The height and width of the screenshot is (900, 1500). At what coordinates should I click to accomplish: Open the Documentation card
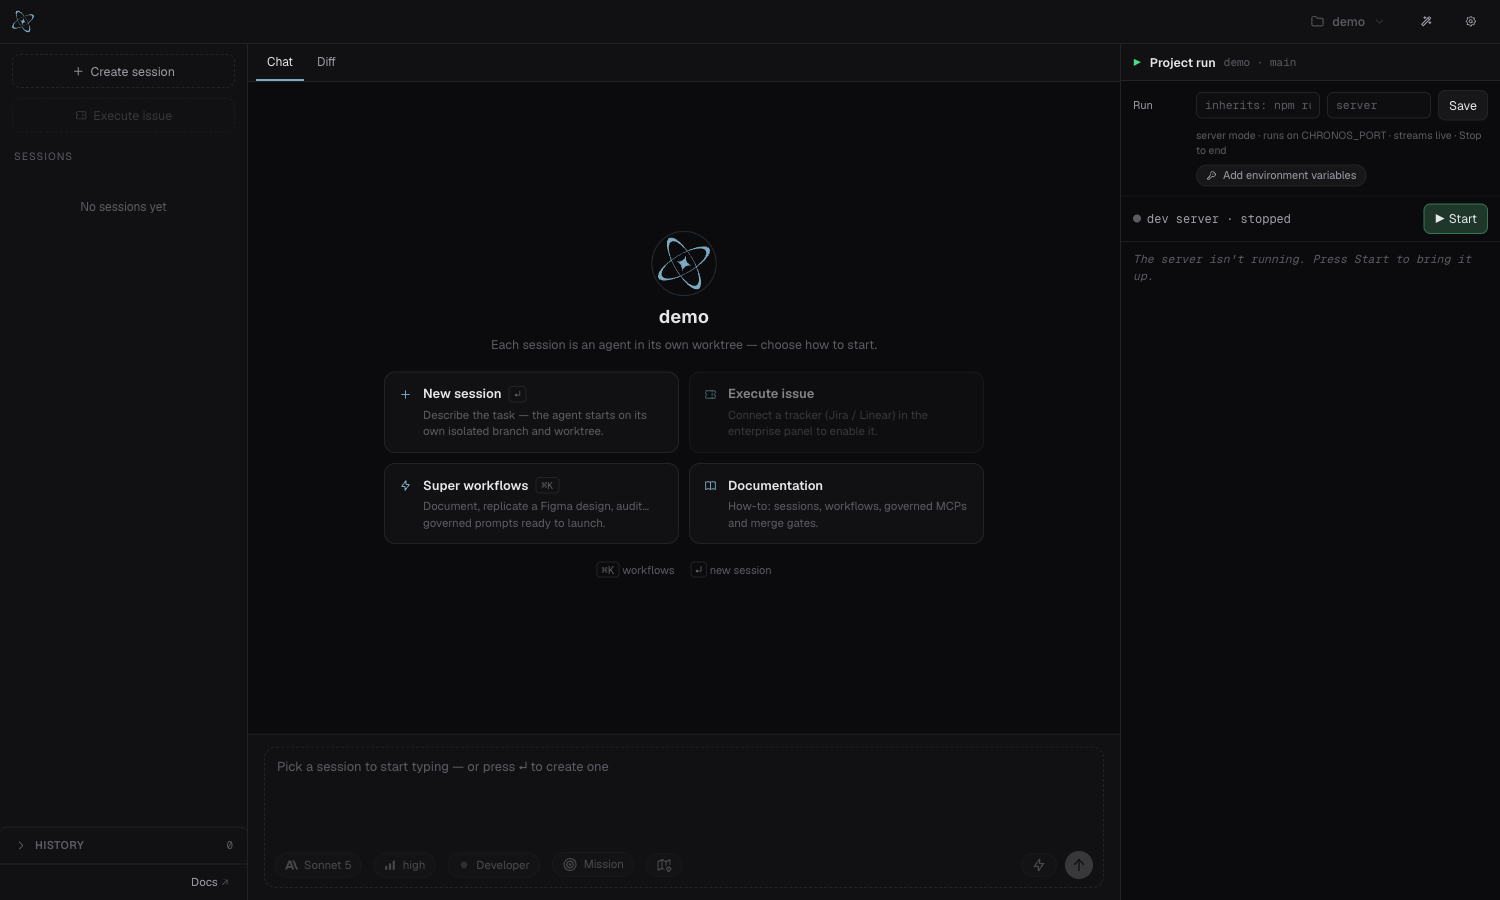[836, 503]
